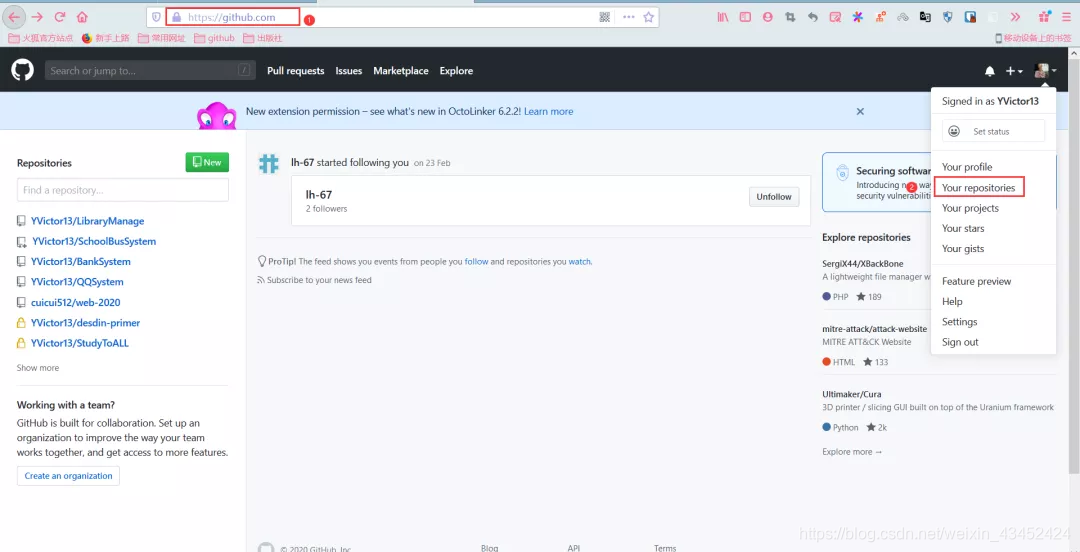Image resolution: width=1080 pixels, height=552 pixels.
Task: Open the 新手上路 bookmark
Action: [x=105, y=38]
